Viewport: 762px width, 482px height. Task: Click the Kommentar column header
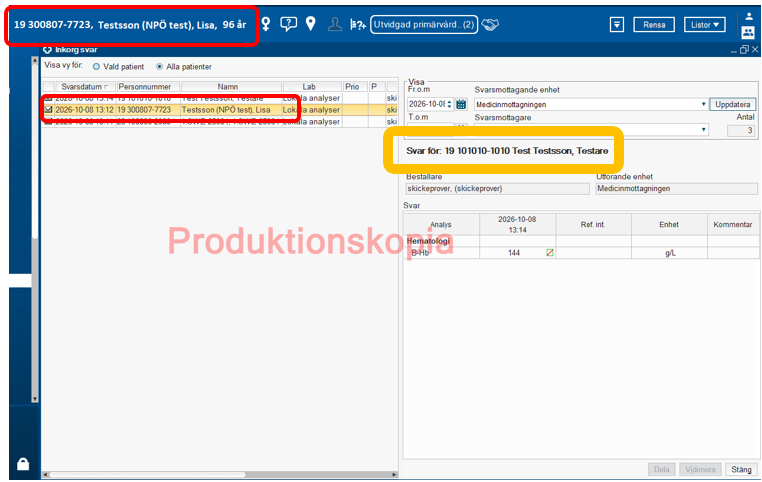pos(733,224)
